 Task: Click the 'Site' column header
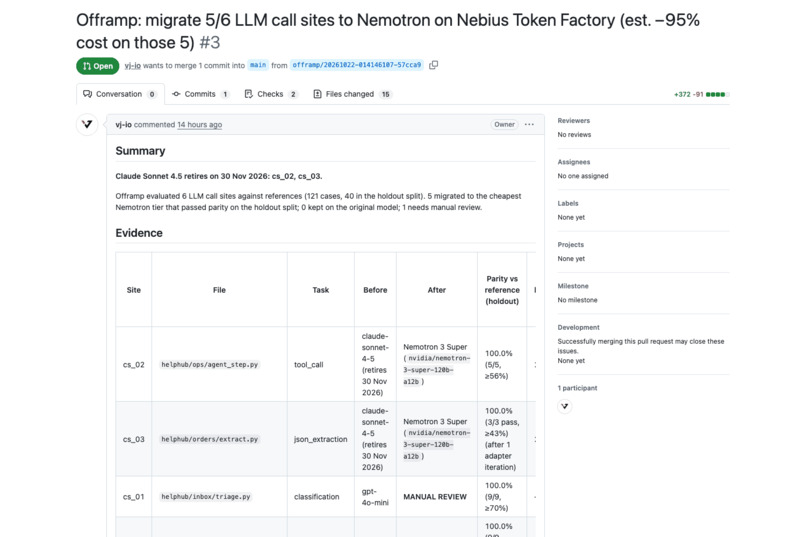[x=134, y=290]
